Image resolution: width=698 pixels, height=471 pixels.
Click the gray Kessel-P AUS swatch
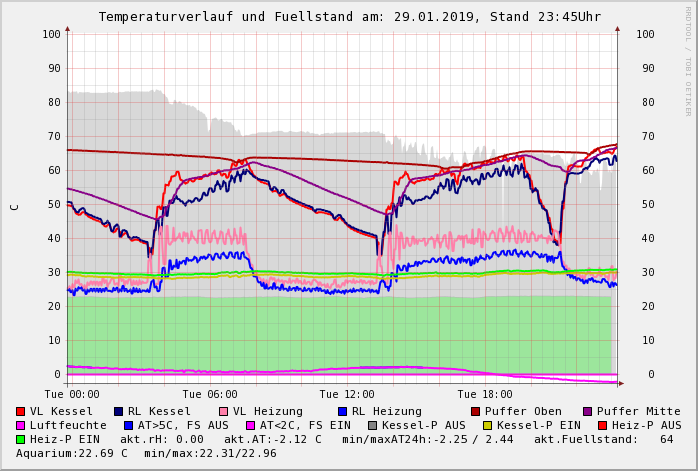click(x=371, y=425)
